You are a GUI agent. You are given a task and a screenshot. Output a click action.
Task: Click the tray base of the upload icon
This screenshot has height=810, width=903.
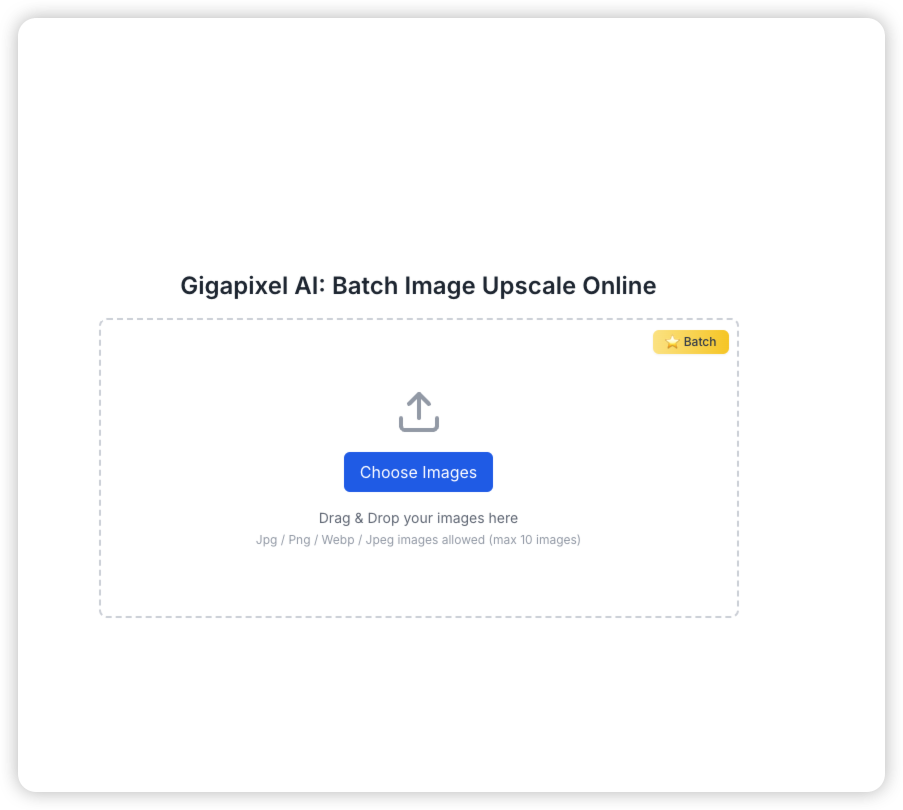(419, 425)
